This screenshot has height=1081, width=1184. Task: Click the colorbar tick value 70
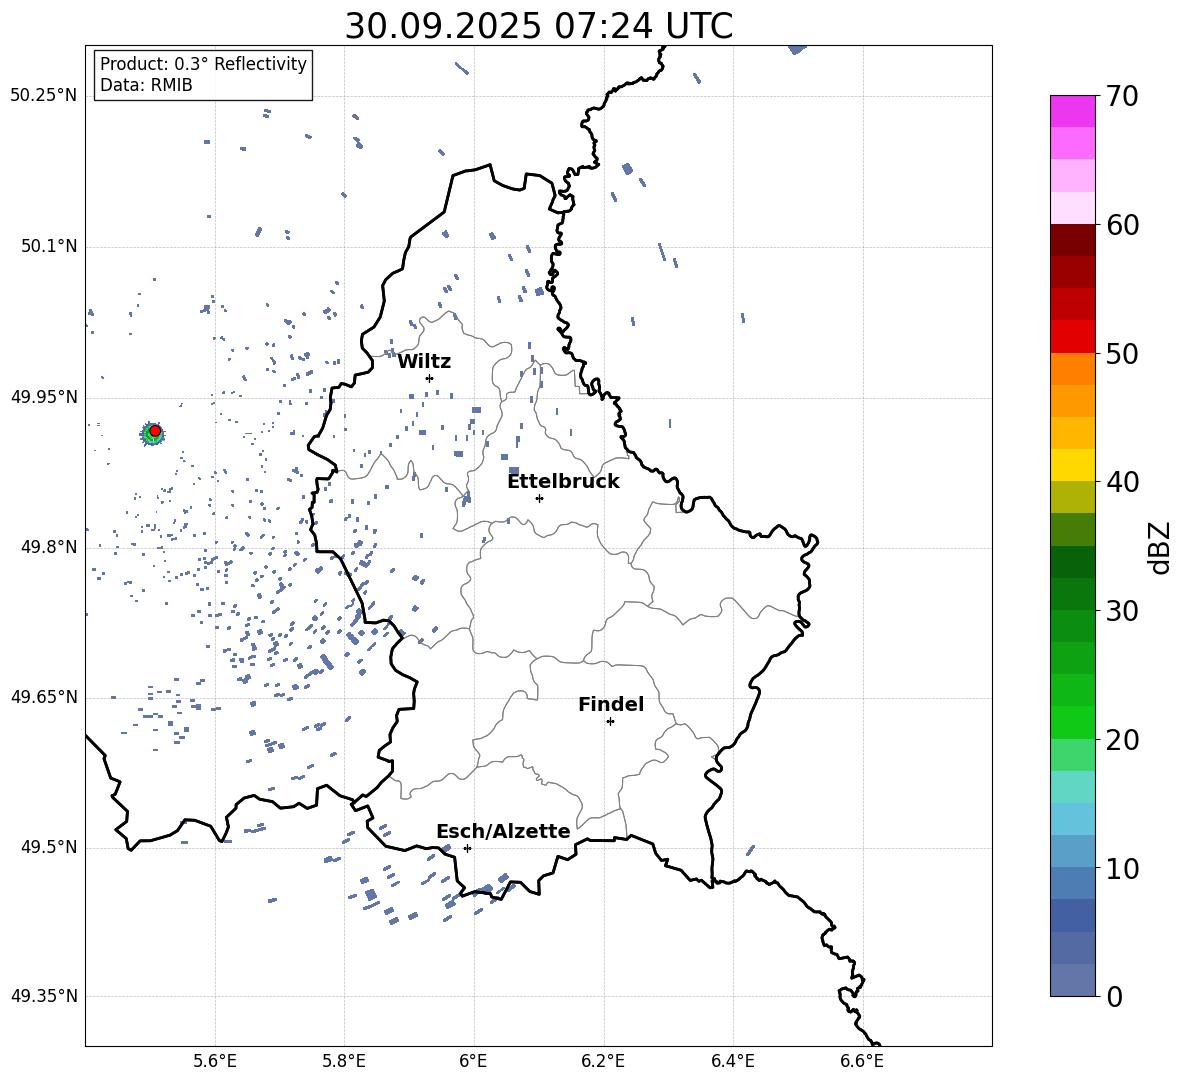coord(1122,96)
